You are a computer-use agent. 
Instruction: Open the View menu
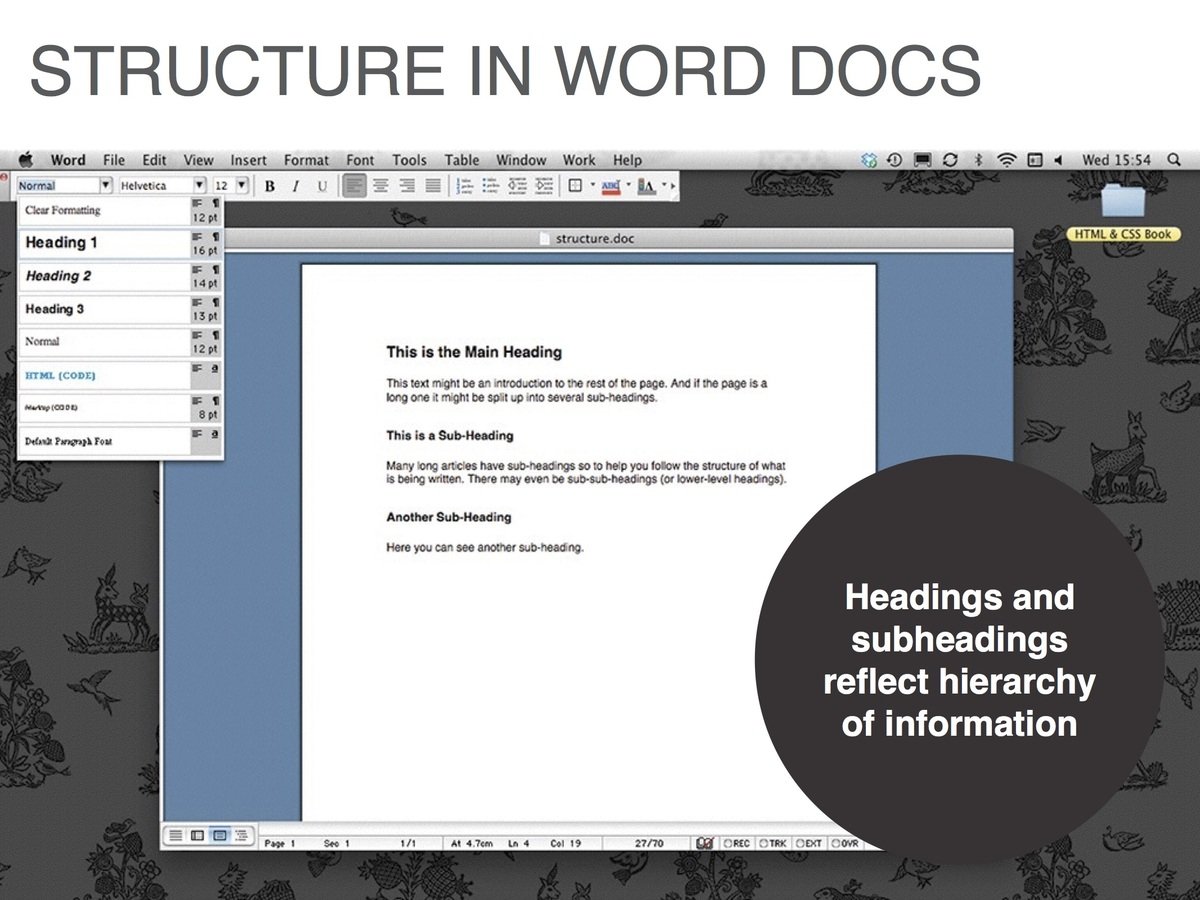198,160
